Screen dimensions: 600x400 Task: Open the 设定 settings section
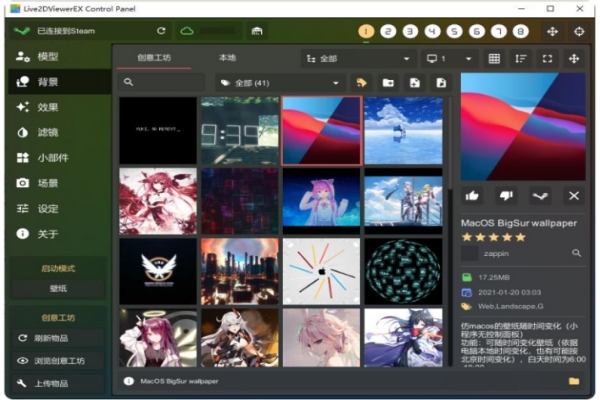[x=60, y=209]
